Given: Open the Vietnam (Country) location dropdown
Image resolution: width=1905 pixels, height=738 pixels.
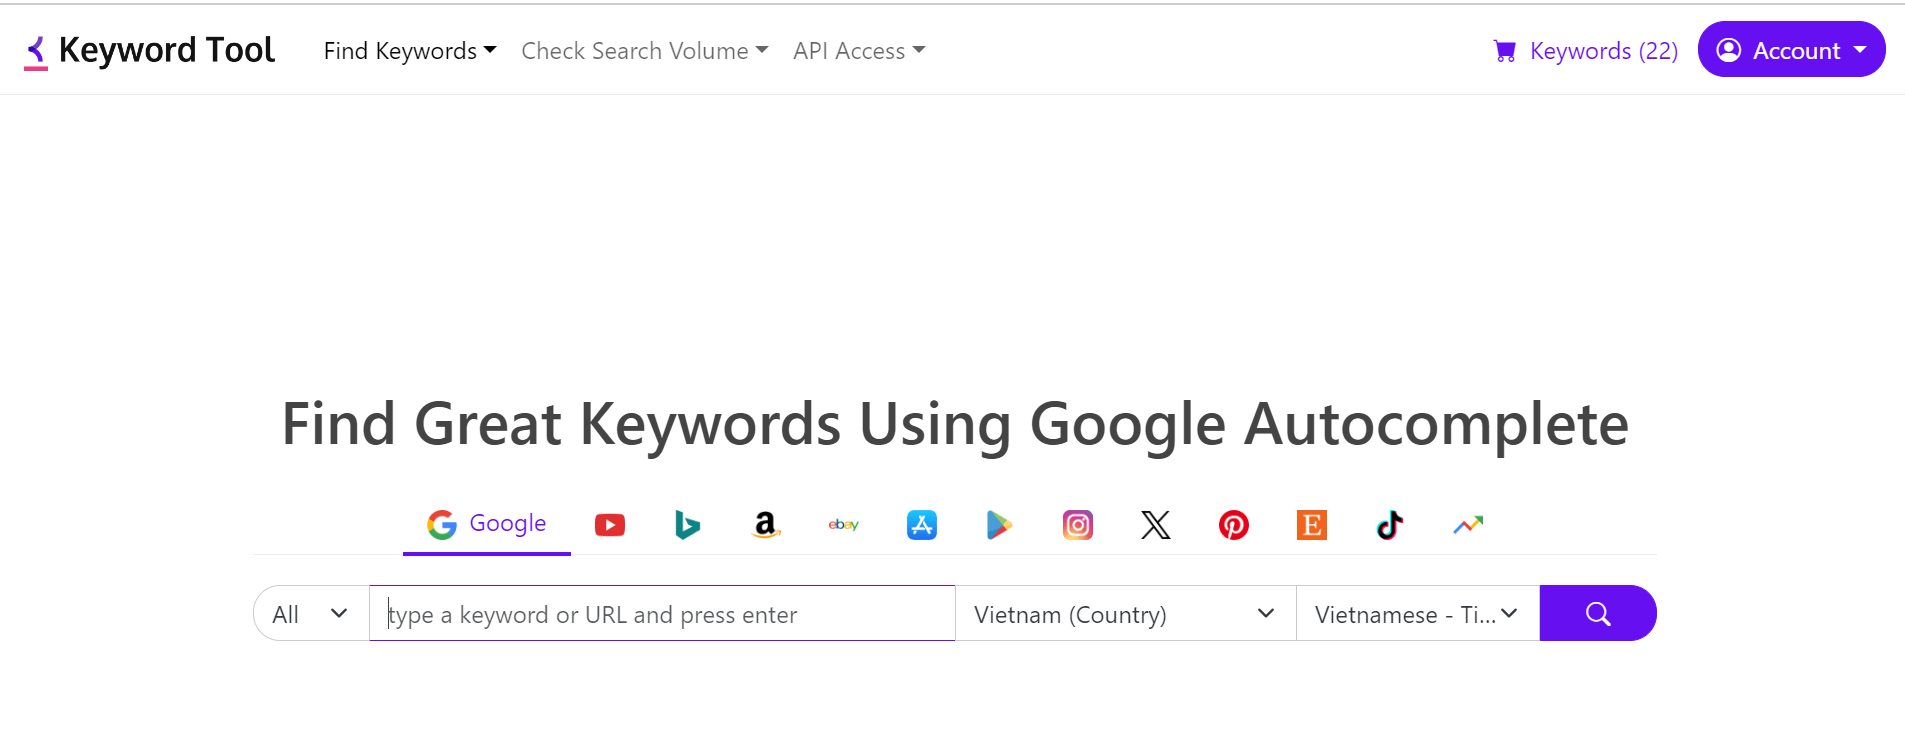Looking at the screenshot, I should coord(1124,614).
